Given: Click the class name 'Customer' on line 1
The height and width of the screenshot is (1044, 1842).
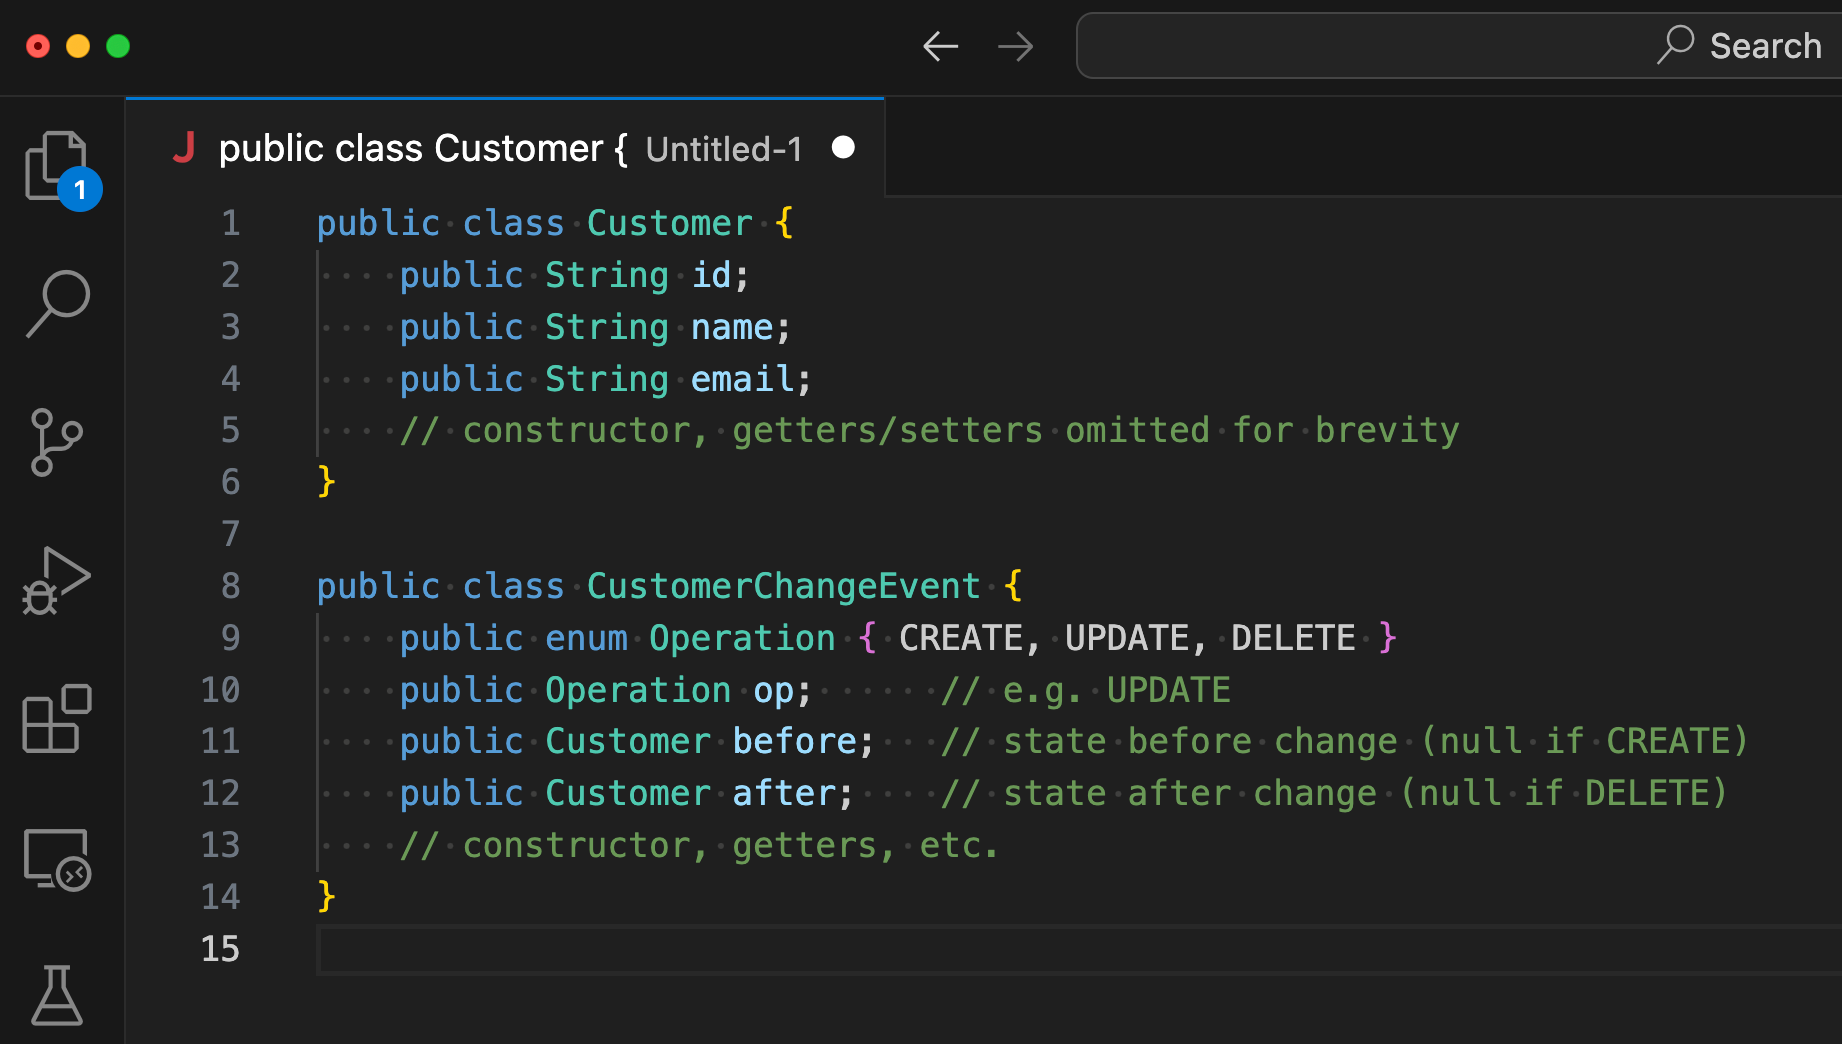Looking at the screenshot, I should coord(669,223).
